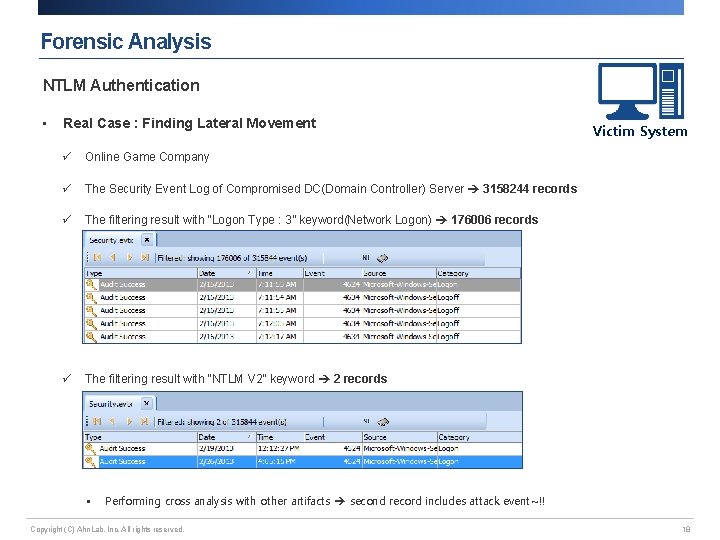Select the highlighted row dated 2/26/2013
The image size is (720, 540).
tap(303, 461)
